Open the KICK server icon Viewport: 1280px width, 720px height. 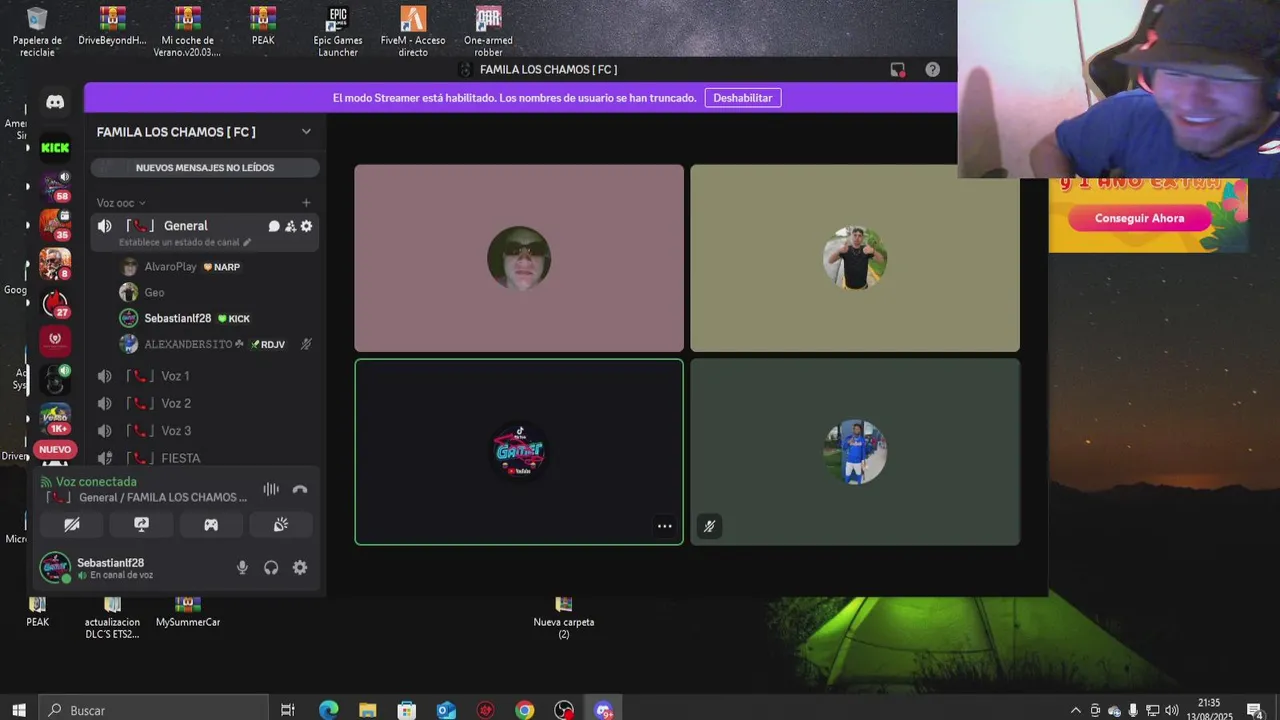point(55,148)
